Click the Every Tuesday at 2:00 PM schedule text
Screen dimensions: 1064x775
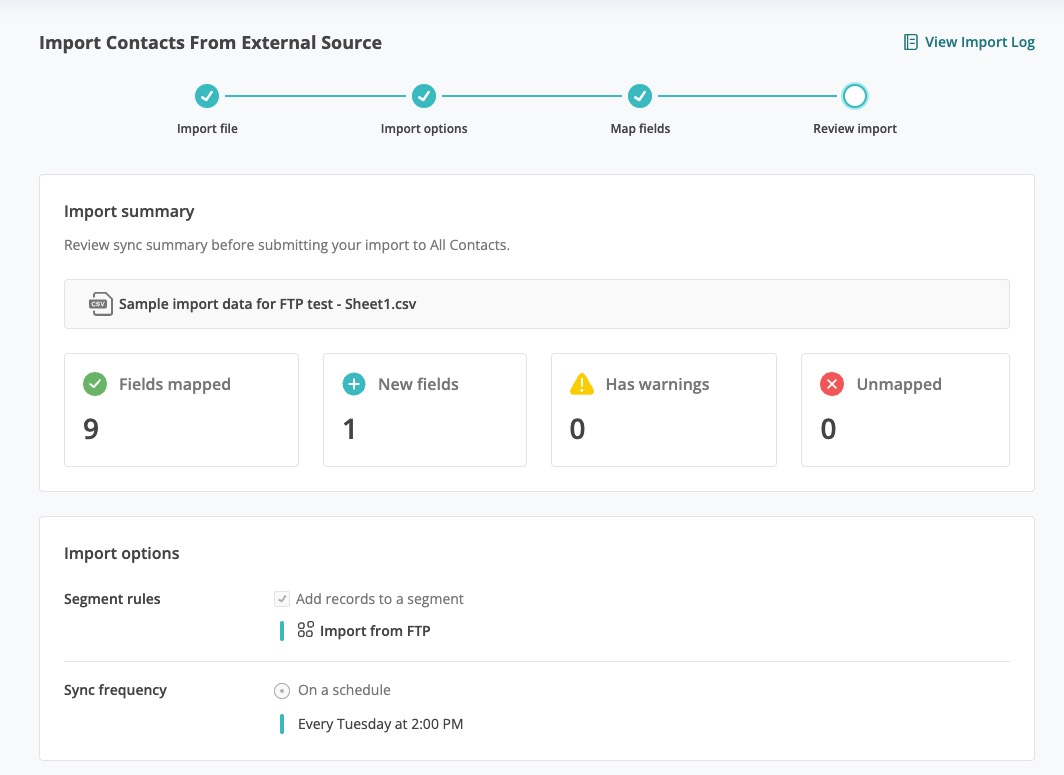point(381,724)
